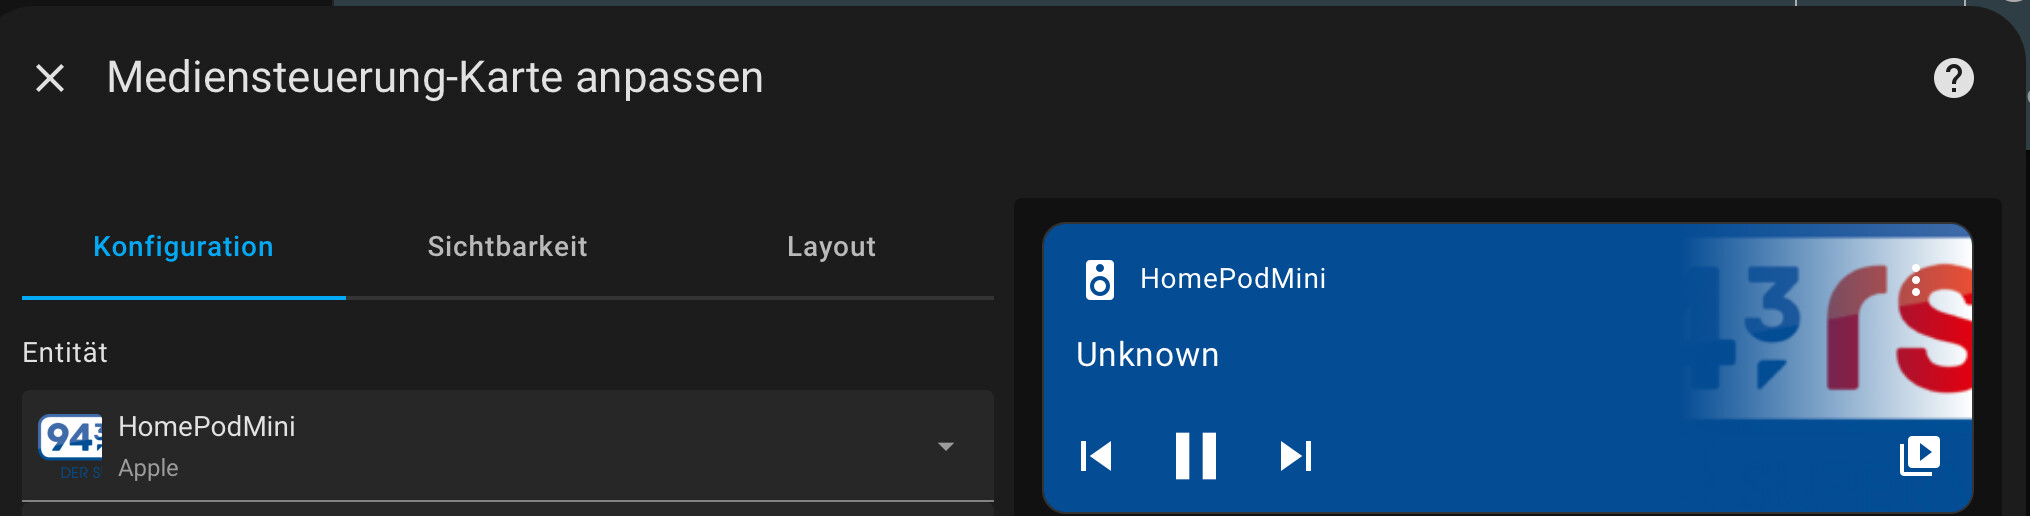Click the Apple subtitle under HomePodMini
Image resolution: width=2030 pixels, height=516 pixels.
148,468
